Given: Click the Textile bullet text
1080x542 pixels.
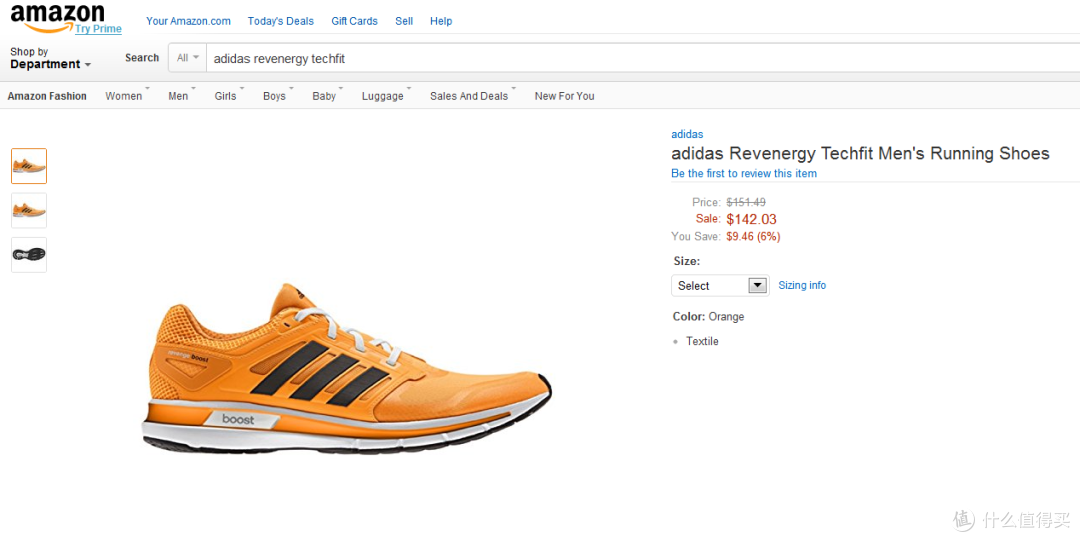Looking at the screenshot, I should pyautogui.click(x=702, y=342).
